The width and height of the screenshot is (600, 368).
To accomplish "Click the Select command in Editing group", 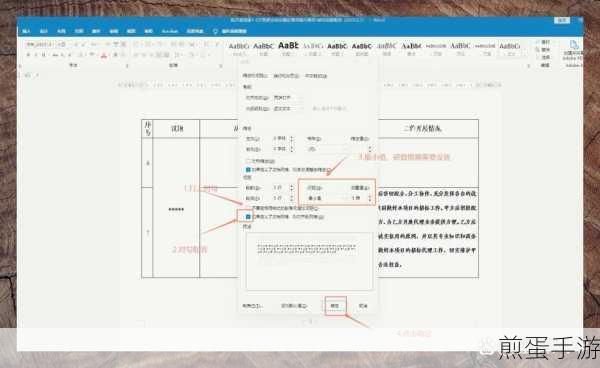I will pos(543,57).
